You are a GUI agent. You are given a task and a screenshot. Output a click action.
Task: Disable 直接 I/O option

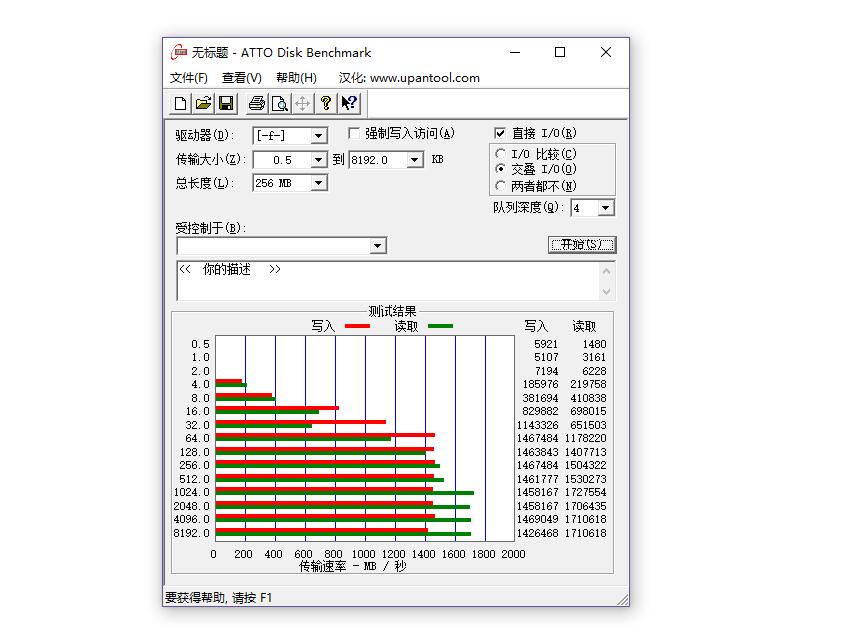(x=499, y=132)
